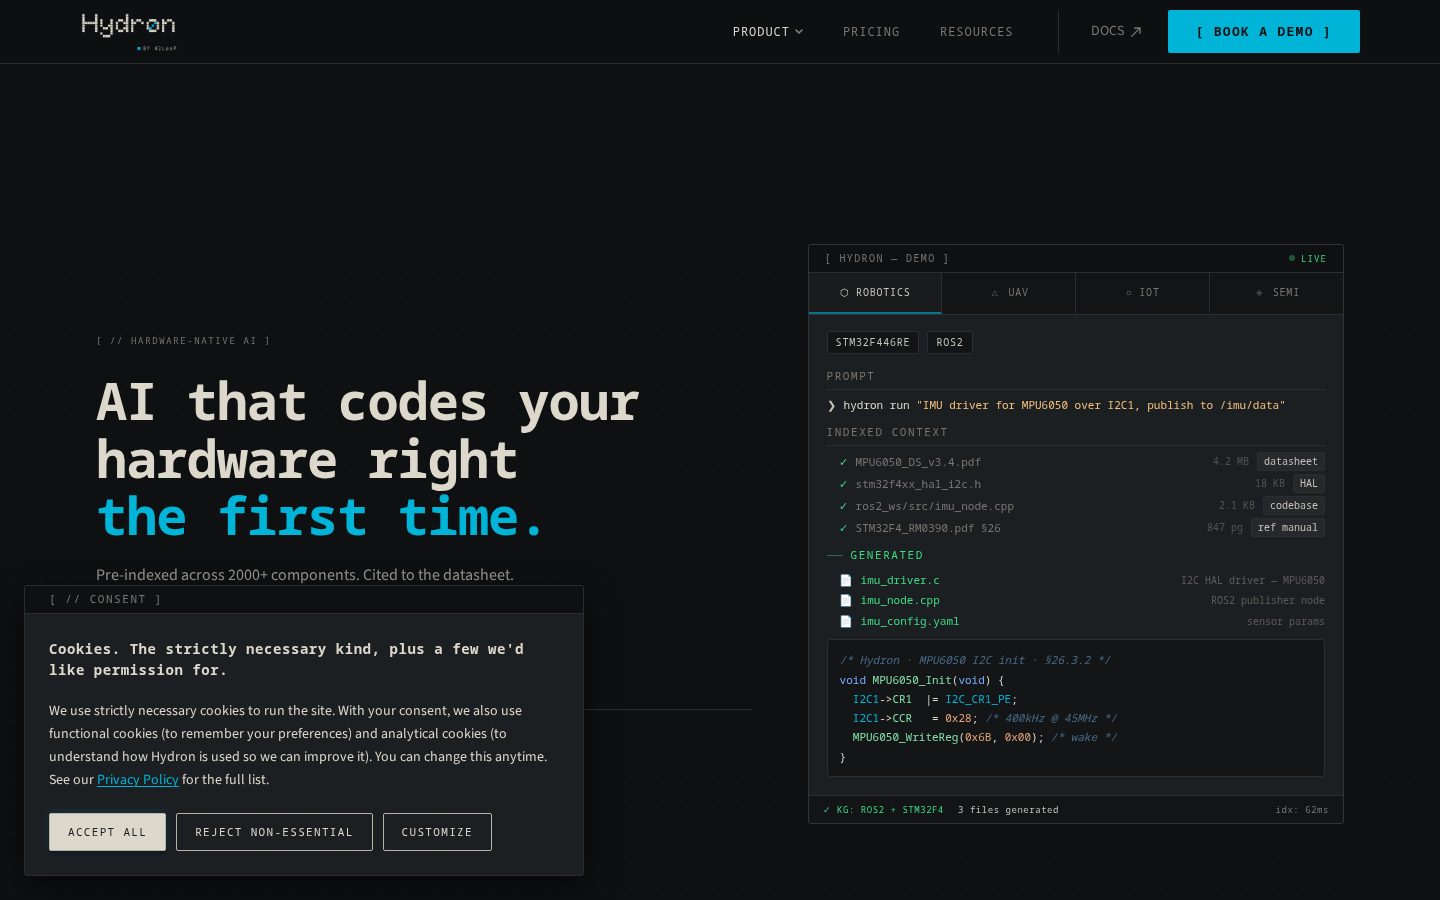Click the HAL label badge

click(1309, 484)
